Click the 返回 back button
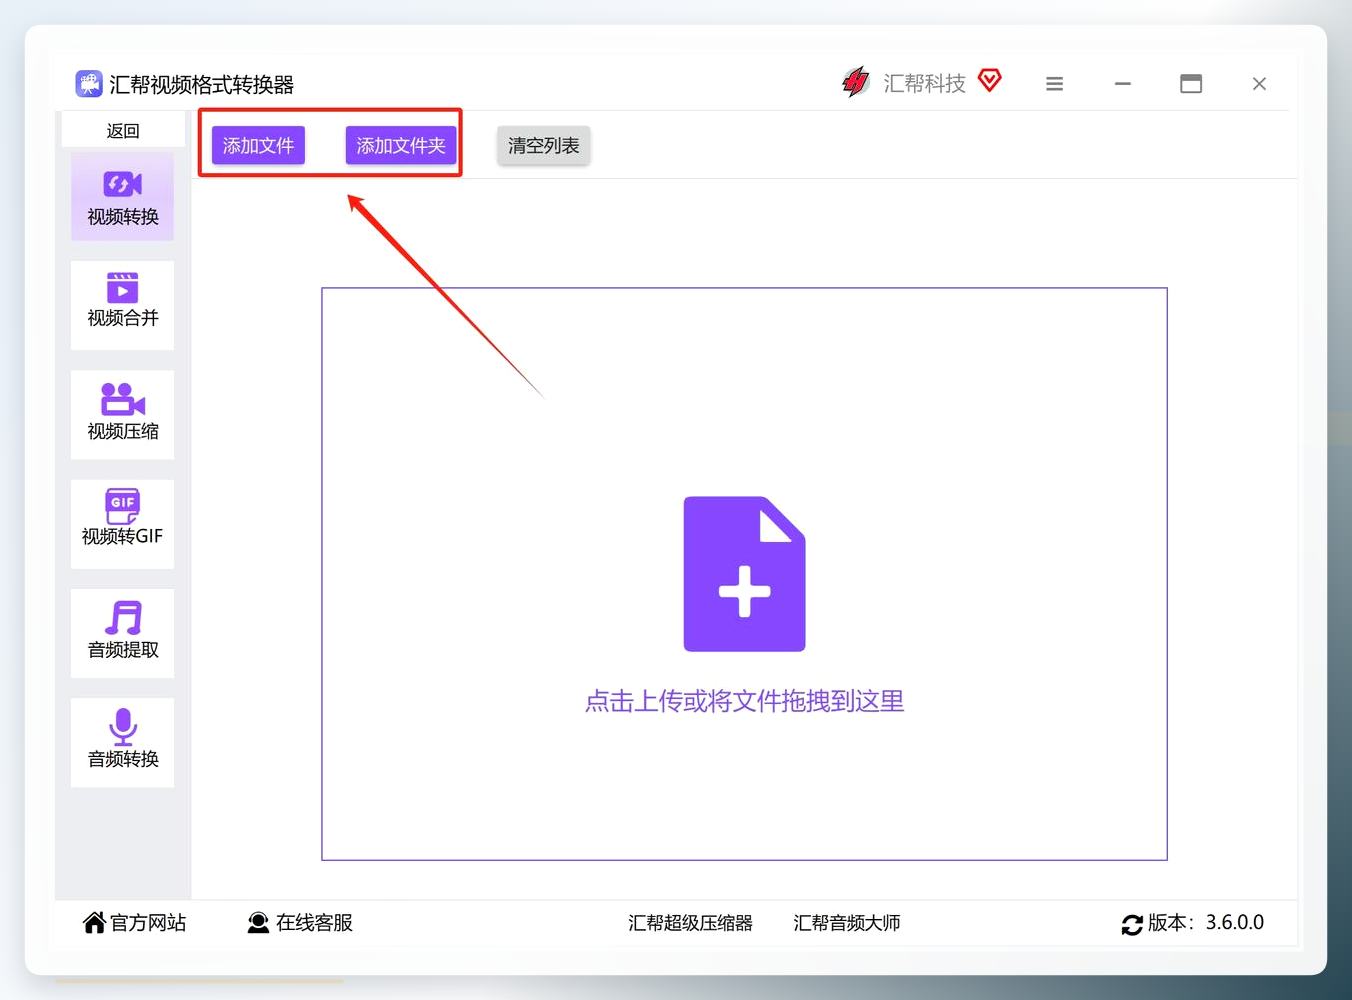The height and width of the screenshot is (1000, 1352). click(123, 130)
